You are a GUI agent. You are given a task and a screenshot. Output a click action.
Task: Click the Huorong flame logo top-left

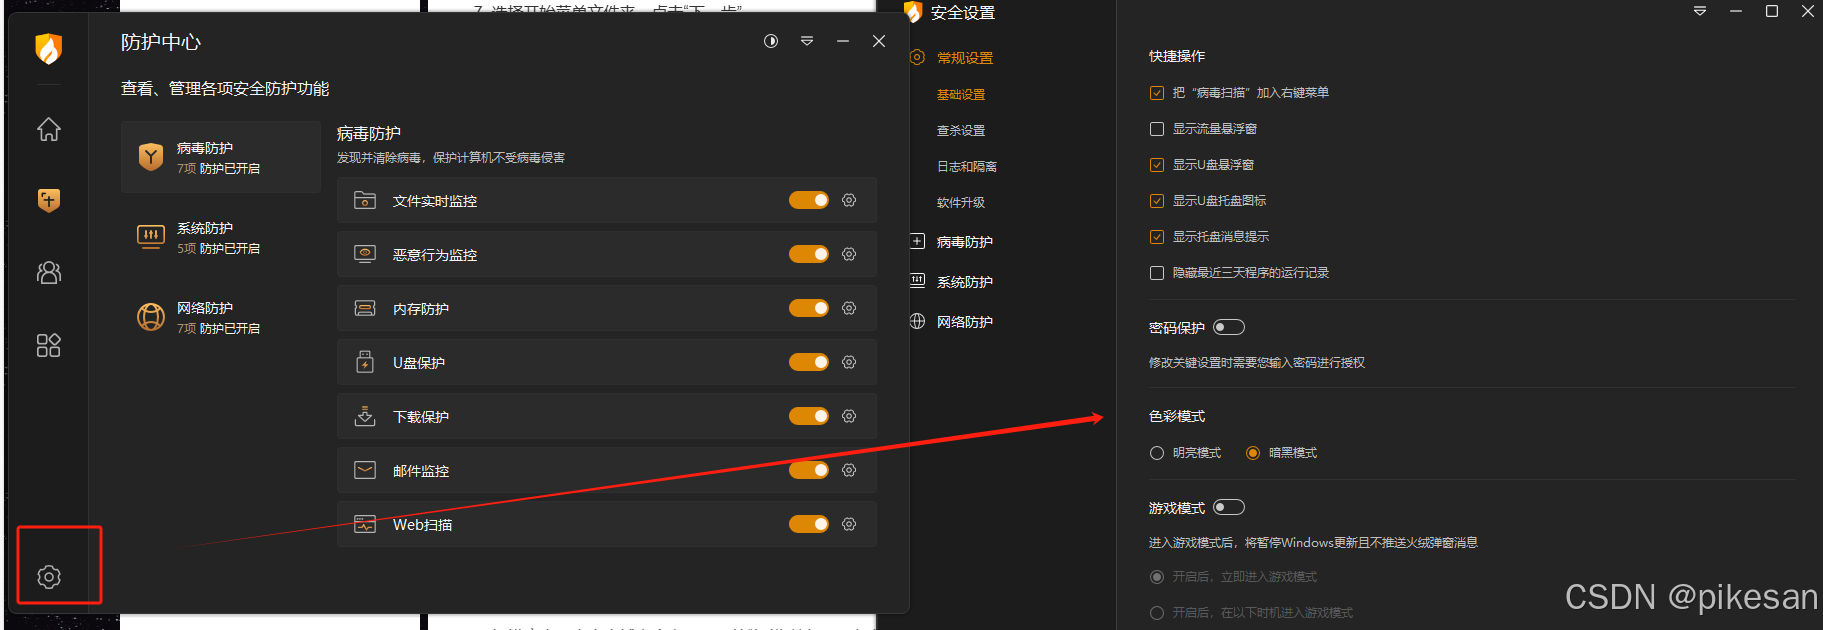tap(48, 47)
